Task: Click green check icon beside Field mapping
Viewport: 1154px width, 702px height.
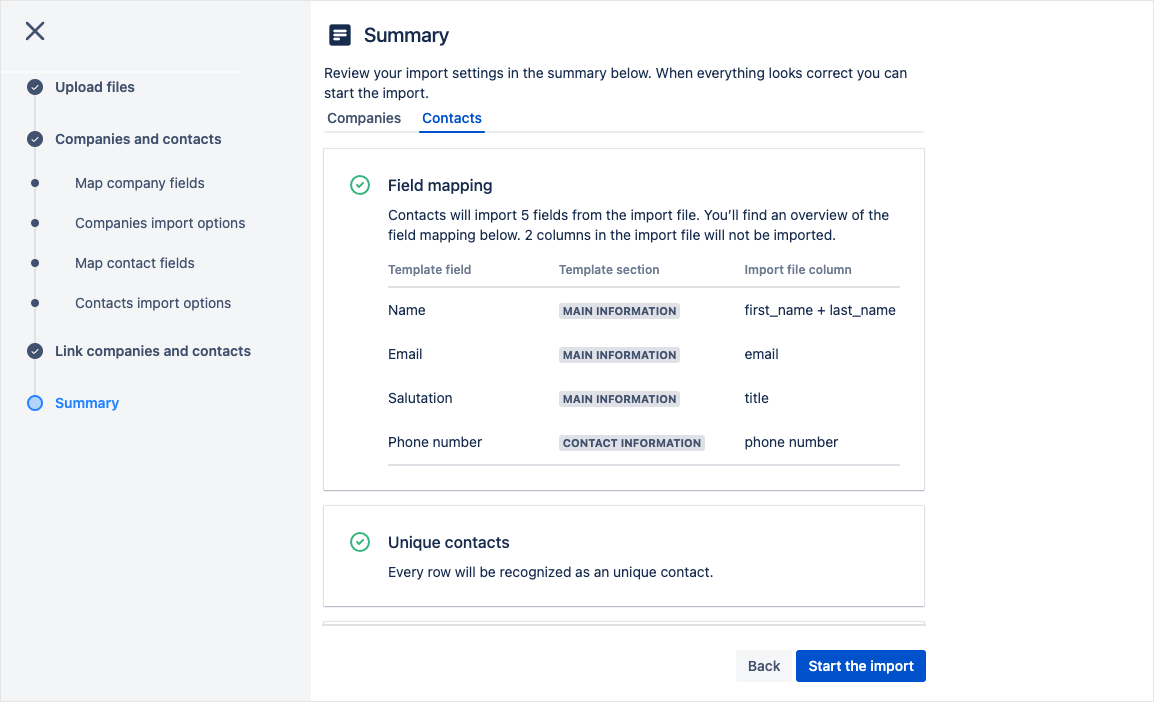Action: pos(360,185)
